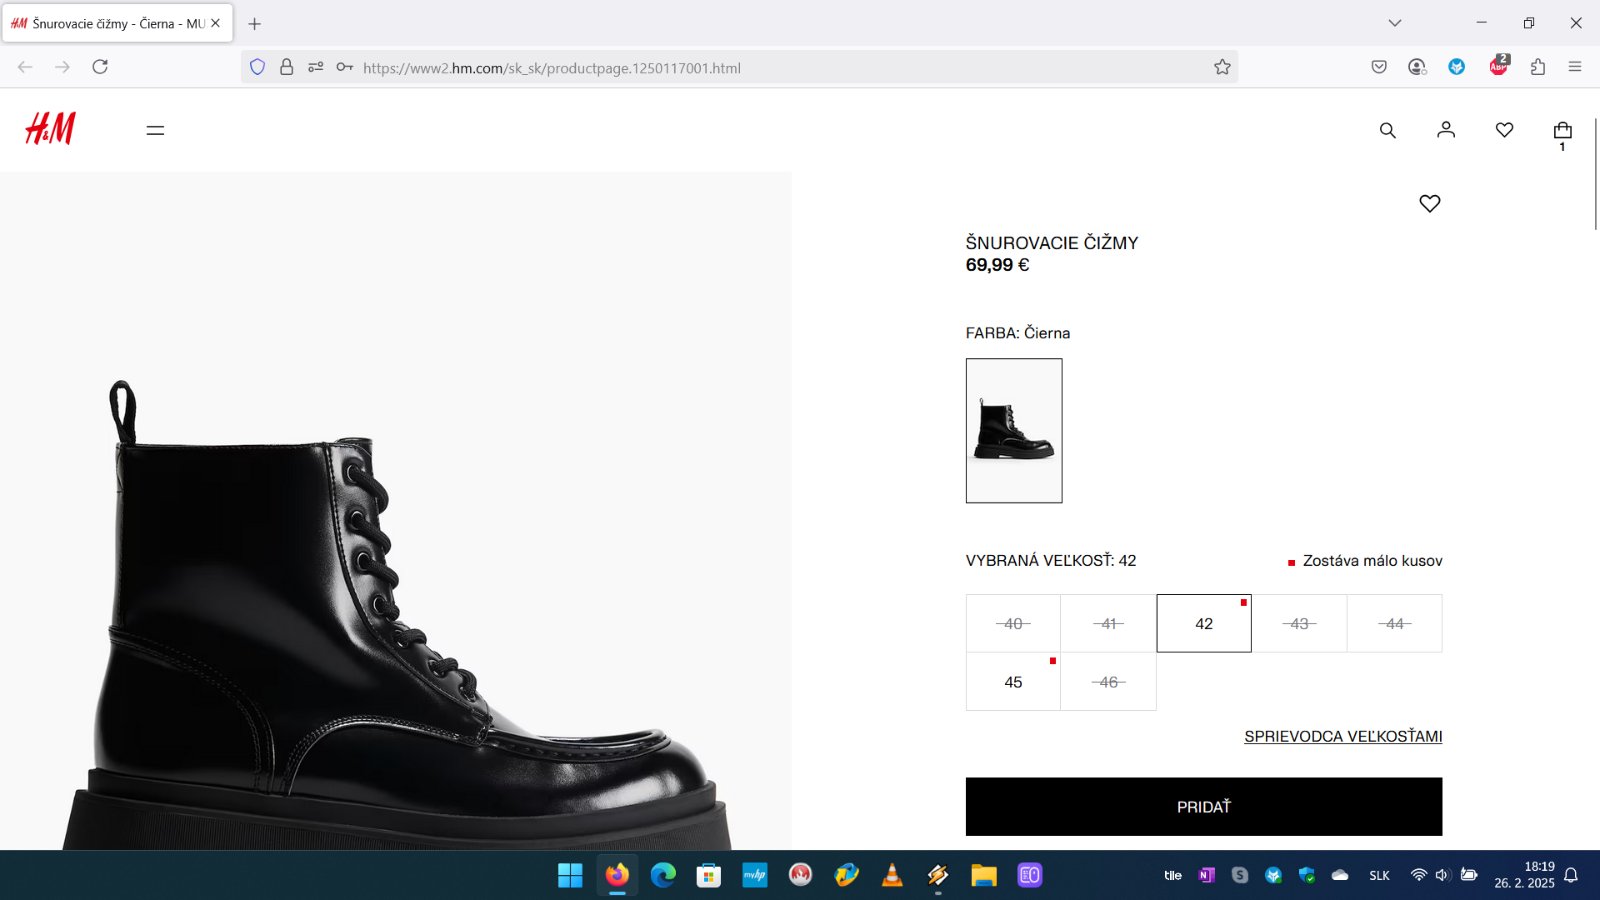The height and width of the screenshot is (900, 1600).
Task: Expand the Firefox tab list chevron
Action: (x=1395, y=23)
